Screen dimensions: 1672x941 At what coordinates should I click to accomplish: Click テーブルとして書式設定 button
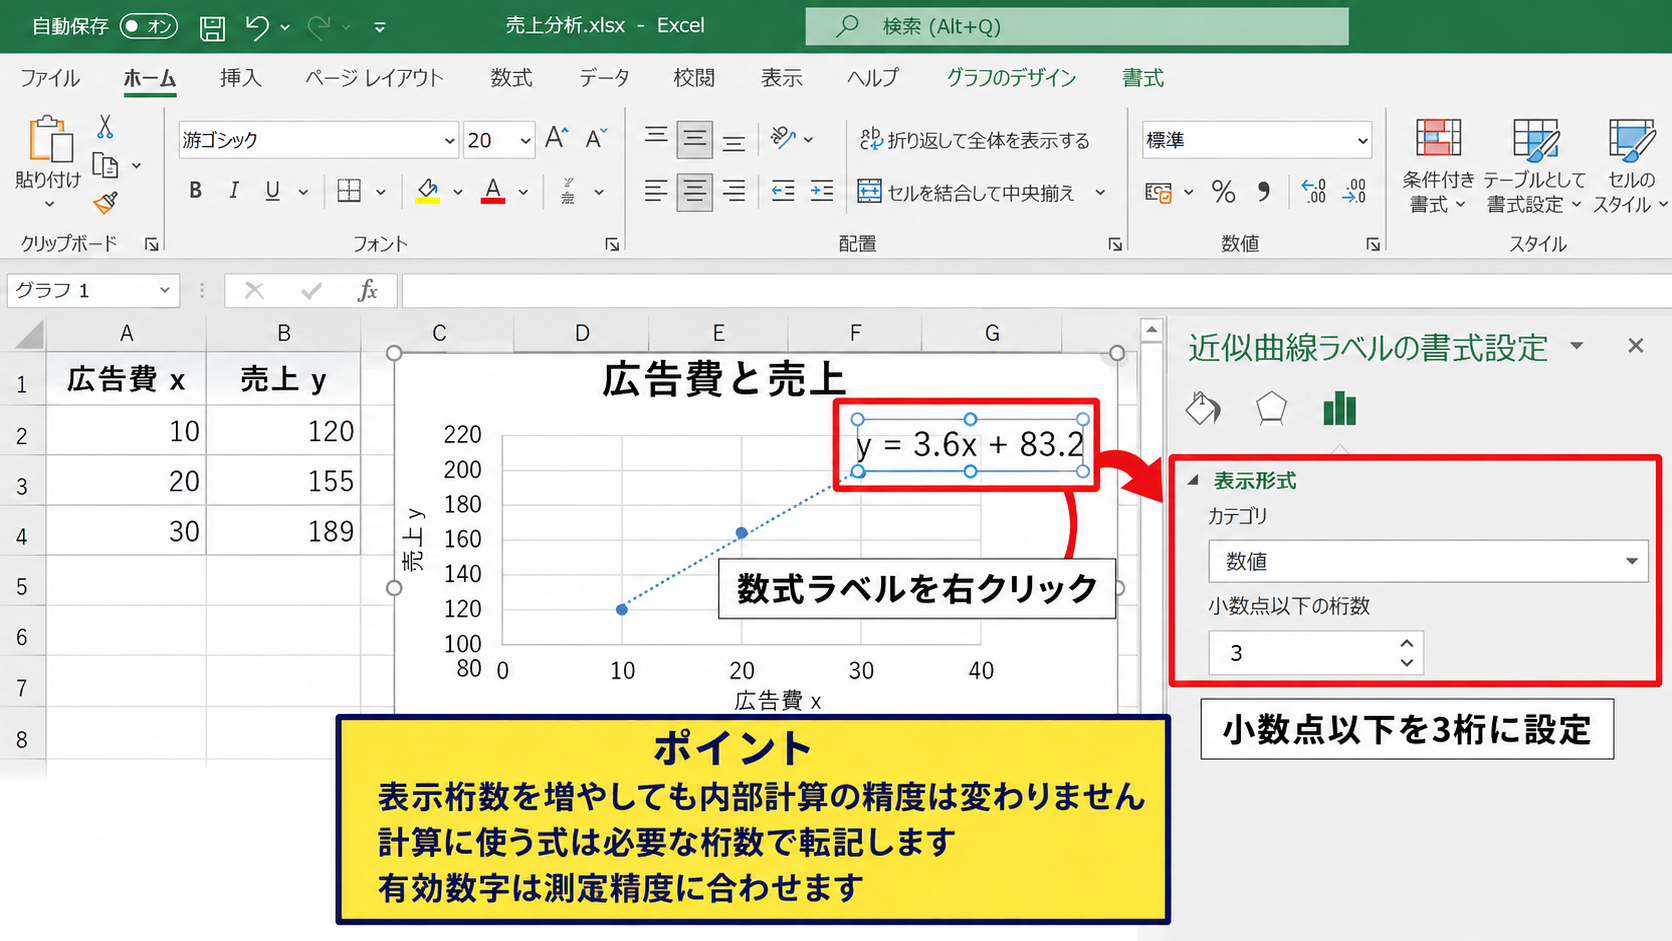tap(1534, 164)
